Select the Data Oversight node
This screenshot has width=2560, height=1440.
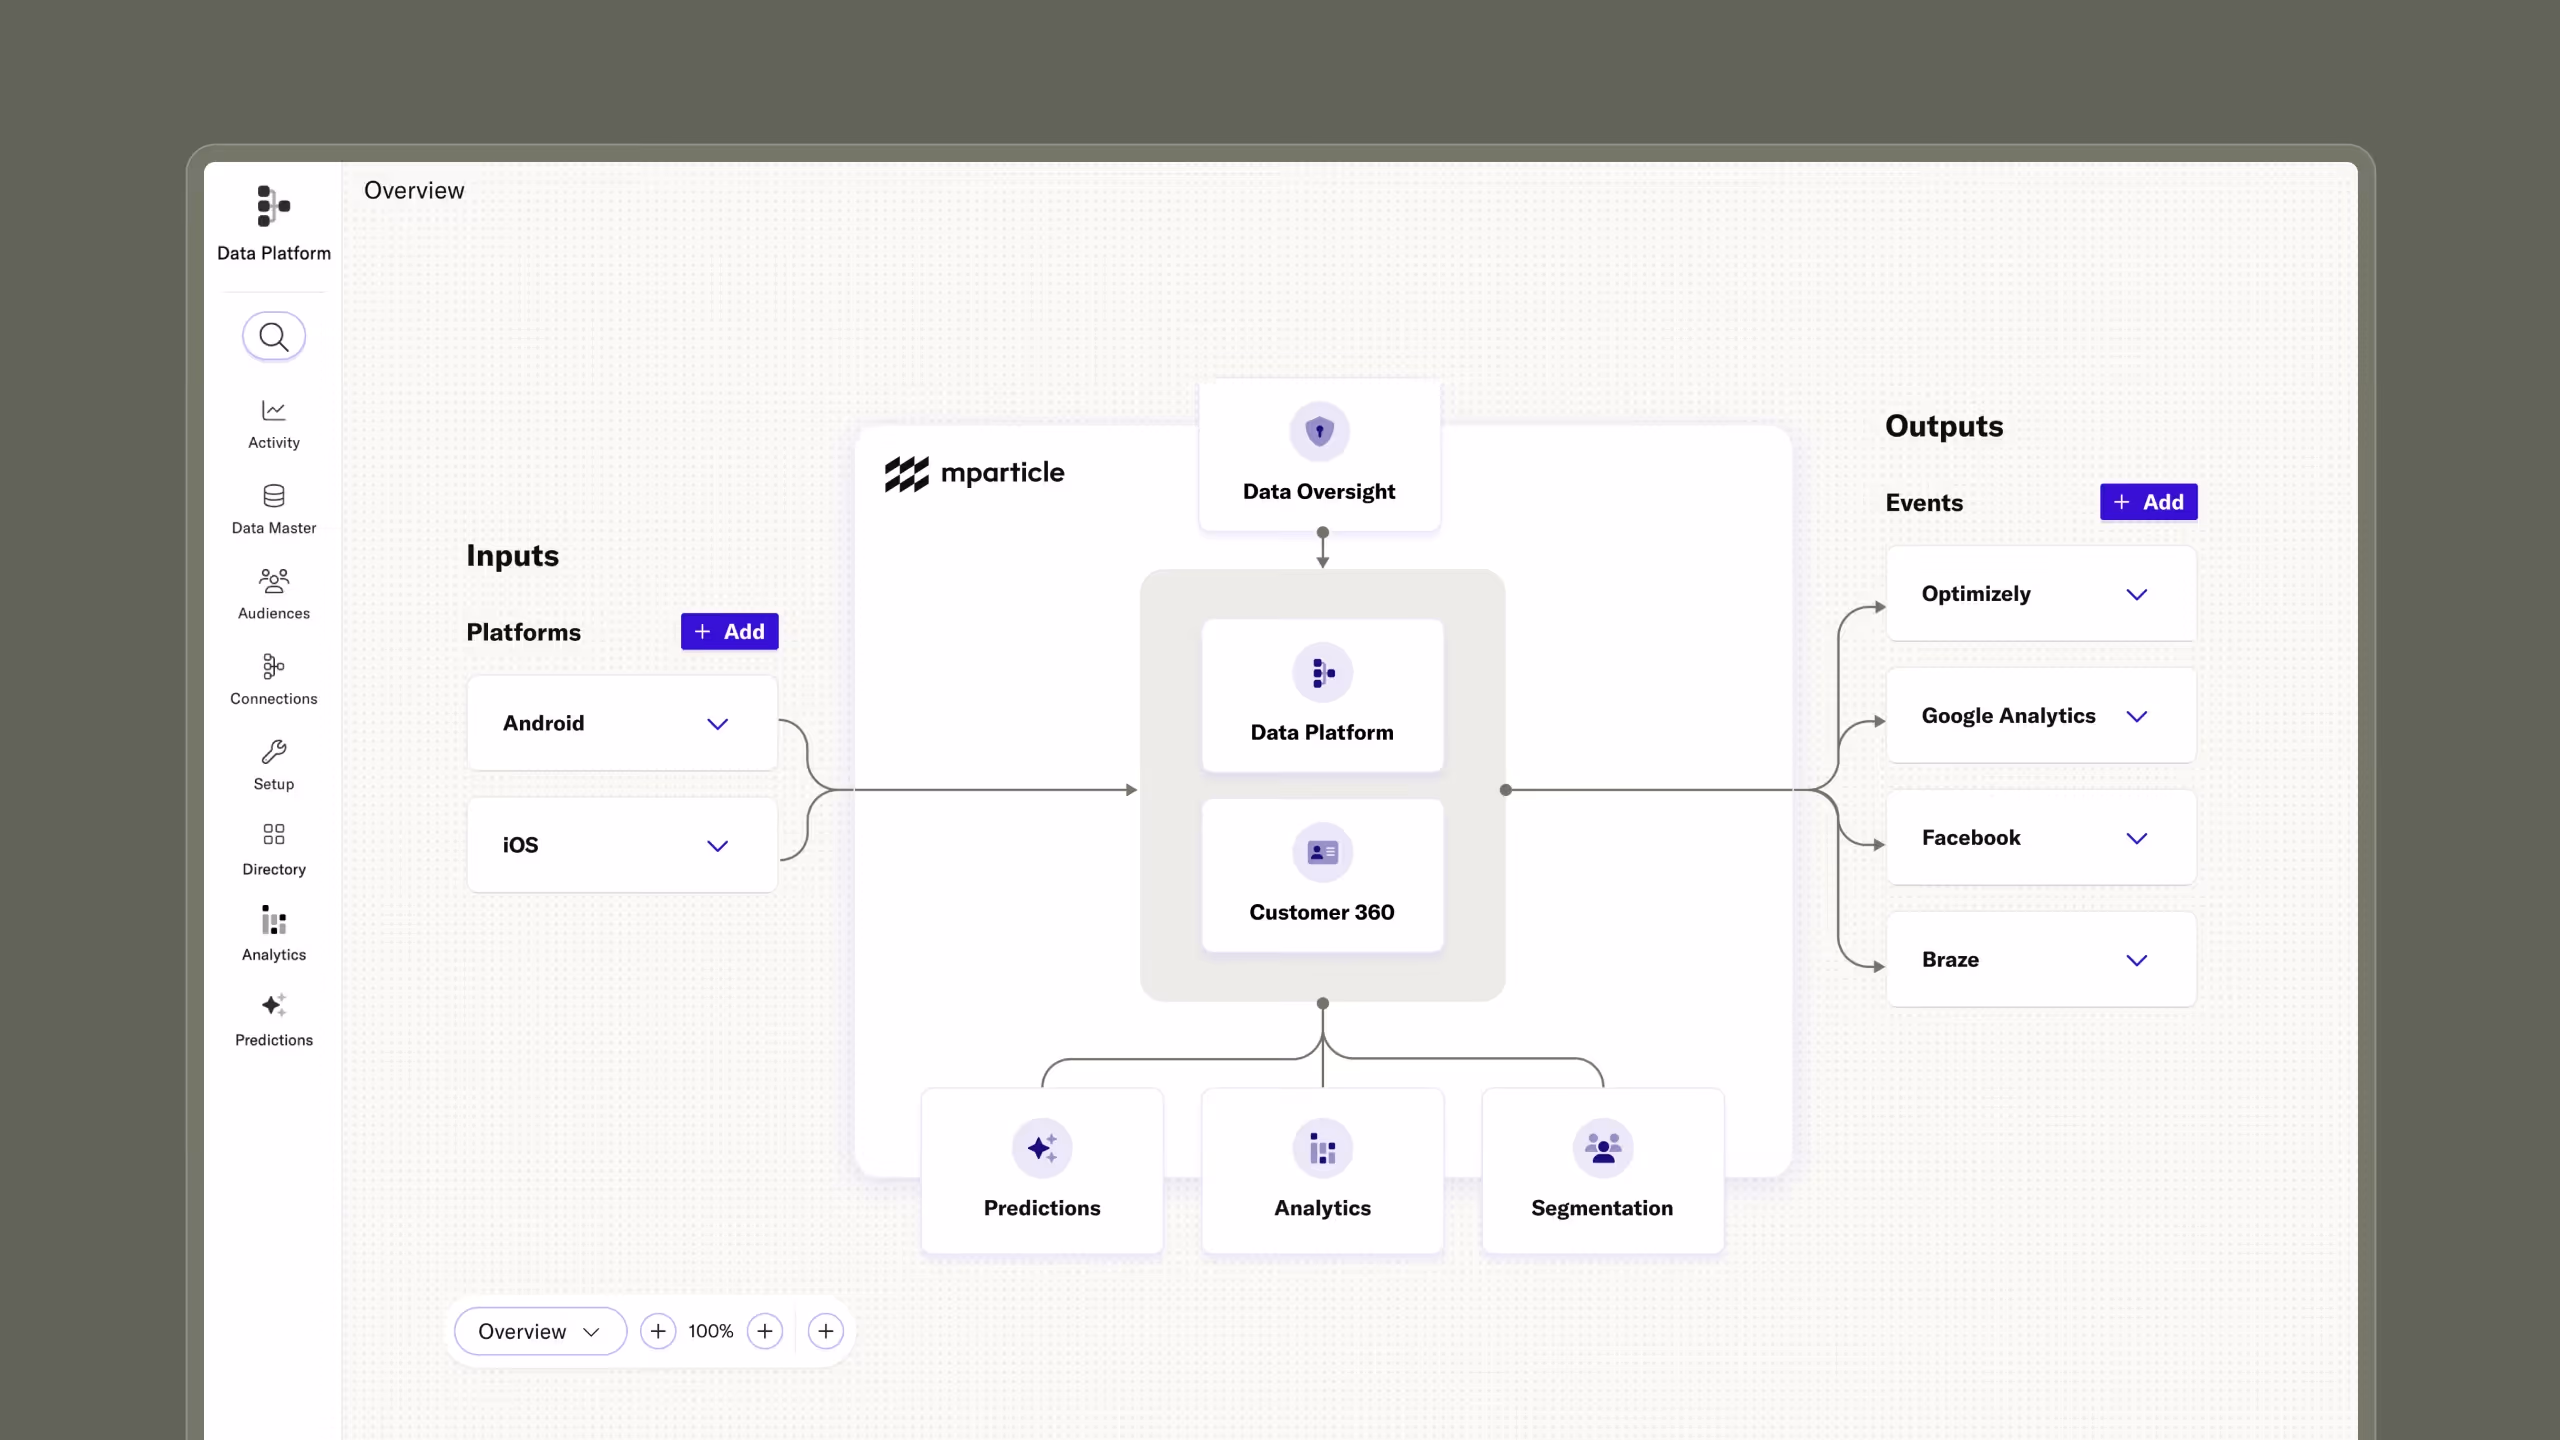click(x=1320, y=455)
